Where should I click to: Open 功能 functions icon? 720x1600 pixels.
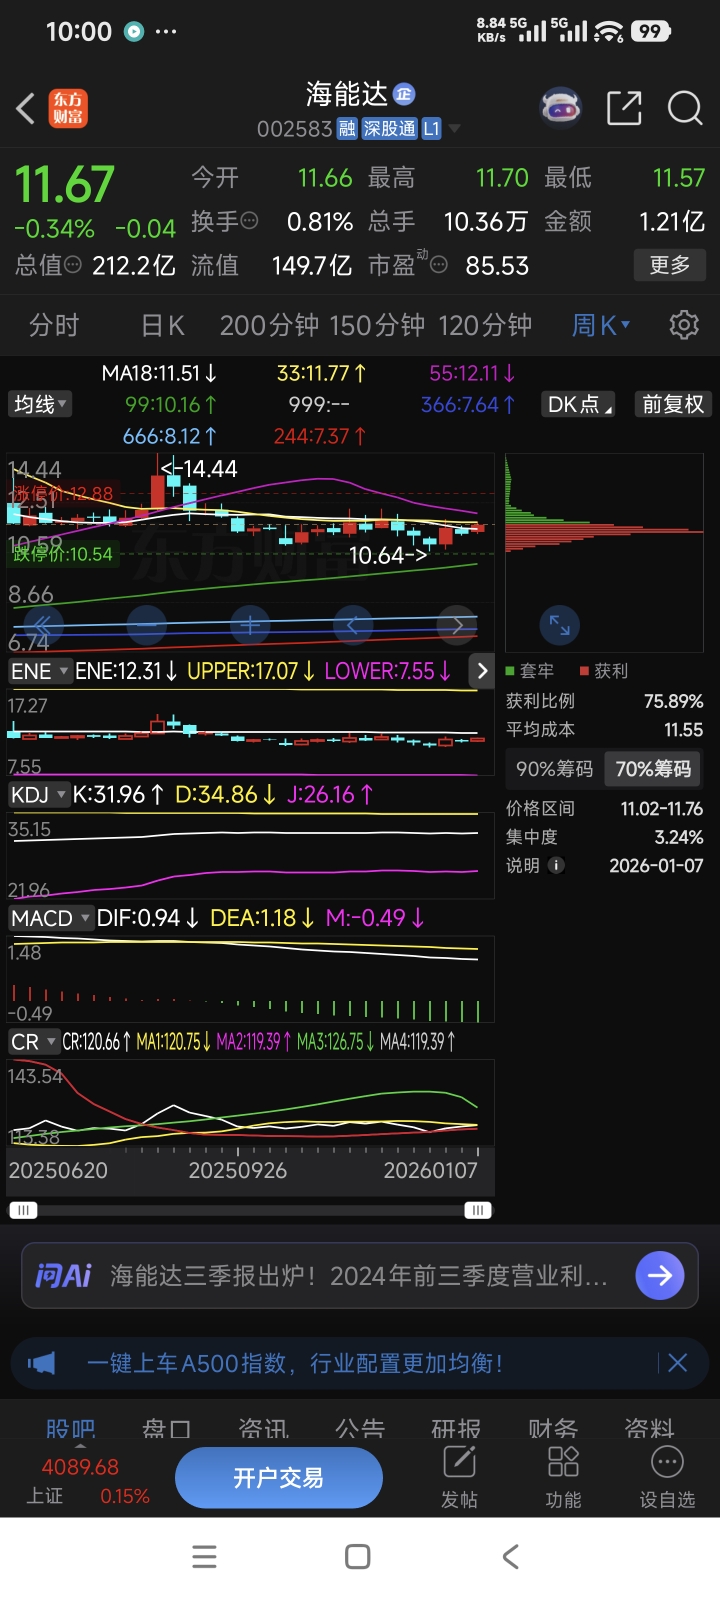tap(563, 1477)
